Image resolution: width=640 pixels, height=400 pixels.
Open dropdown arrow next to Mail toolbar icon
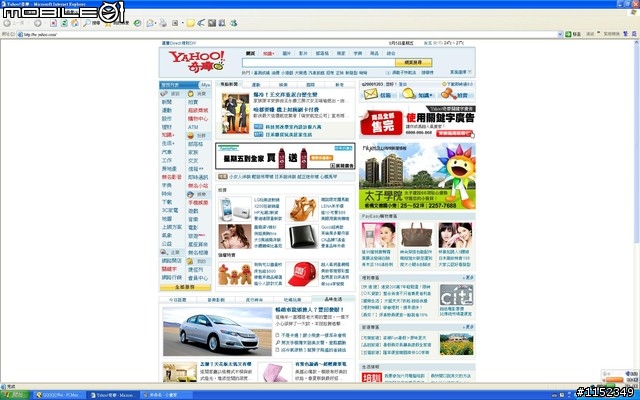156,23
